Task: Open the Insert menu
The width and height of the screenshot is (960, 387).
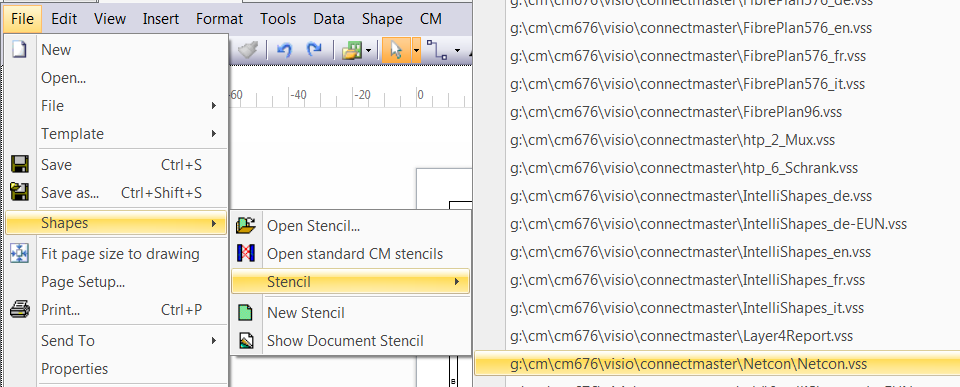Action: pyautogui.click(x=161, y=19)
